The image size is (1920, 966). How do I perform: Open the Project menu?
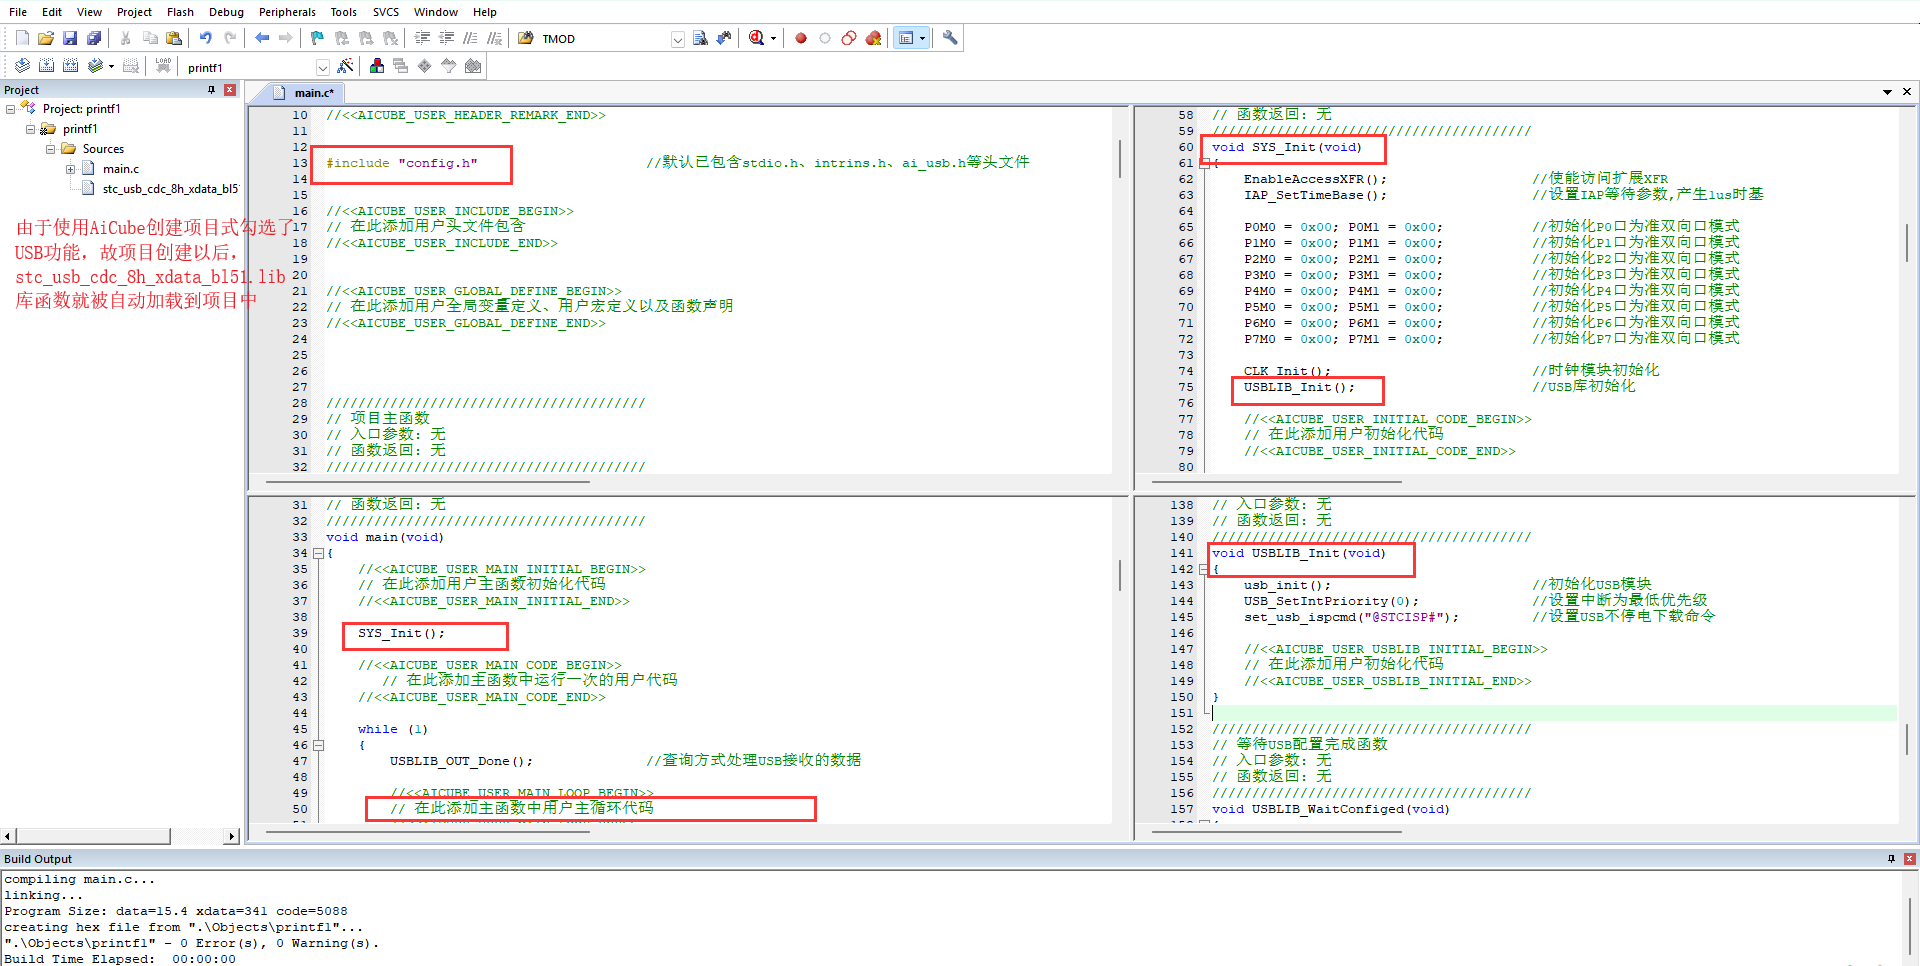[x=134, y=12]
